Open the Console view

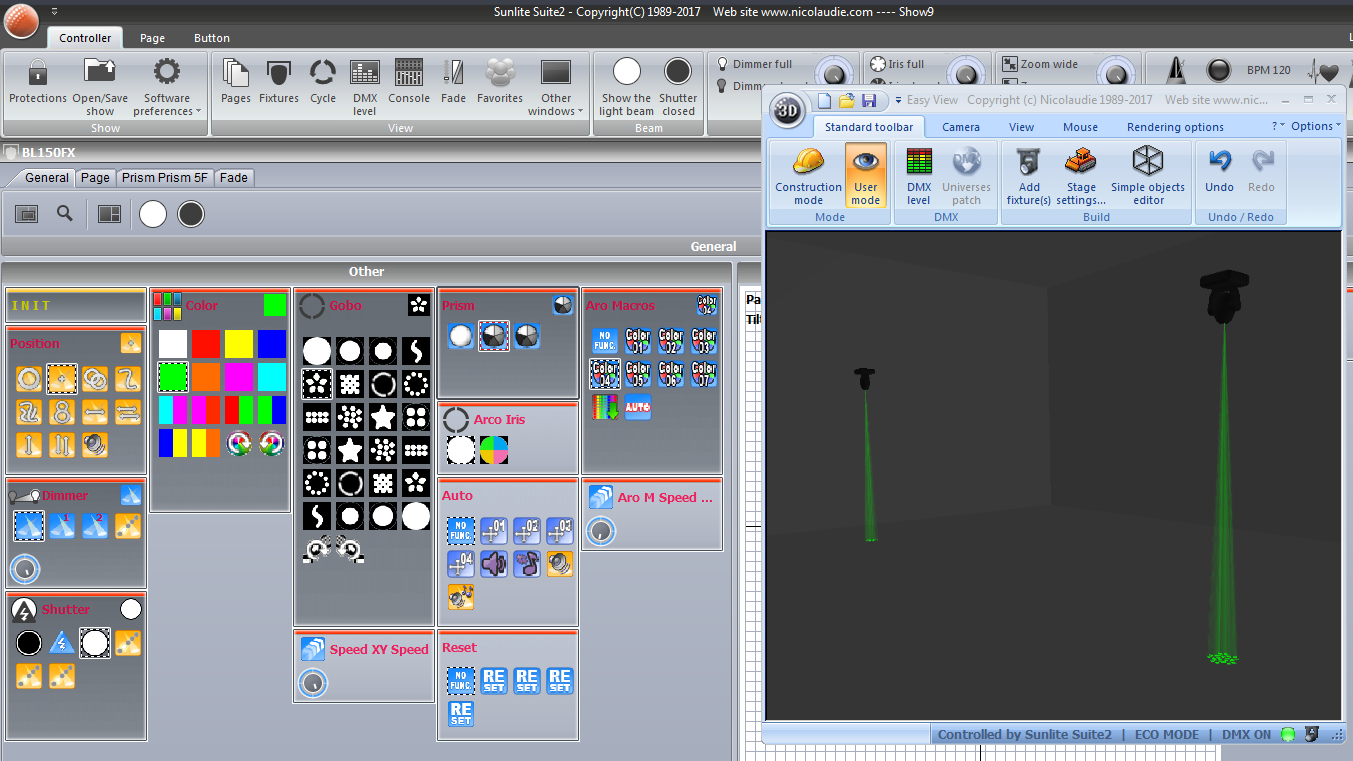click(x=409, y=82)
